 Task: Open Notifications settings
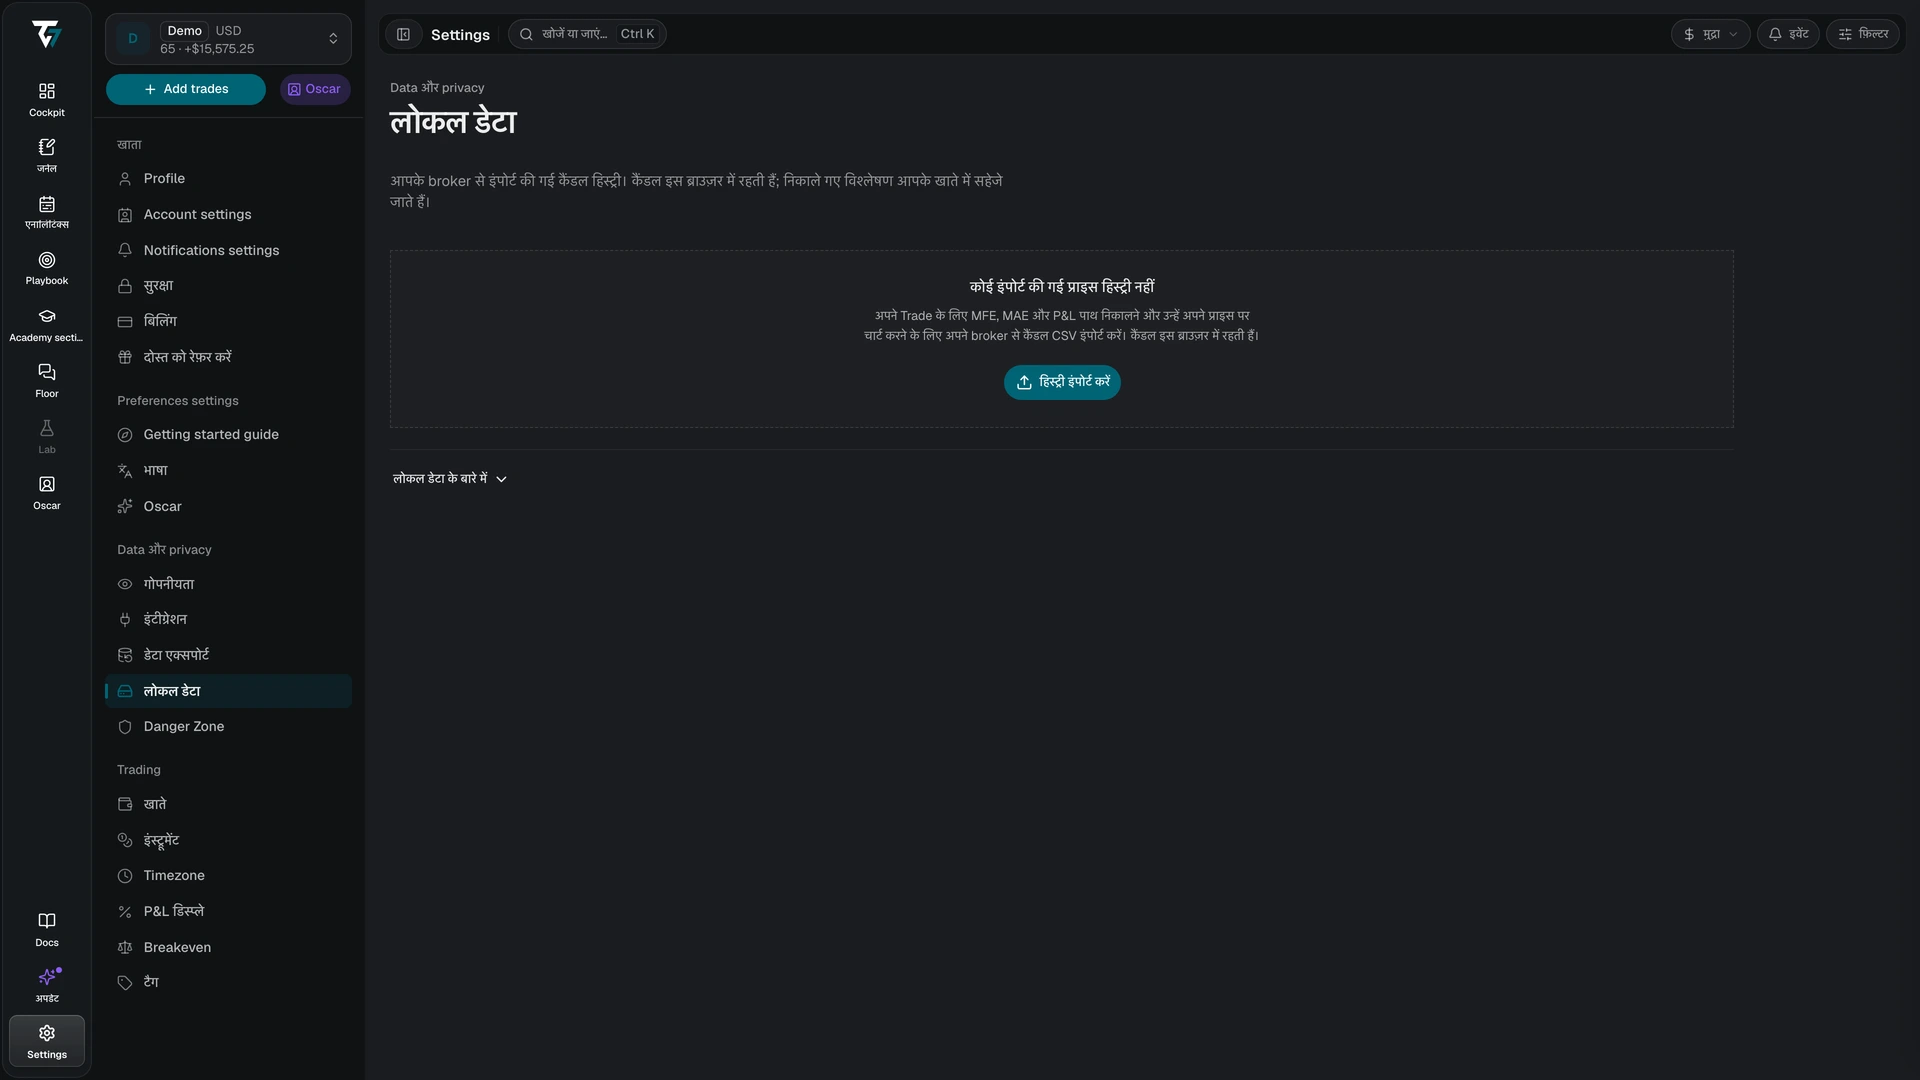coord(228,251)
